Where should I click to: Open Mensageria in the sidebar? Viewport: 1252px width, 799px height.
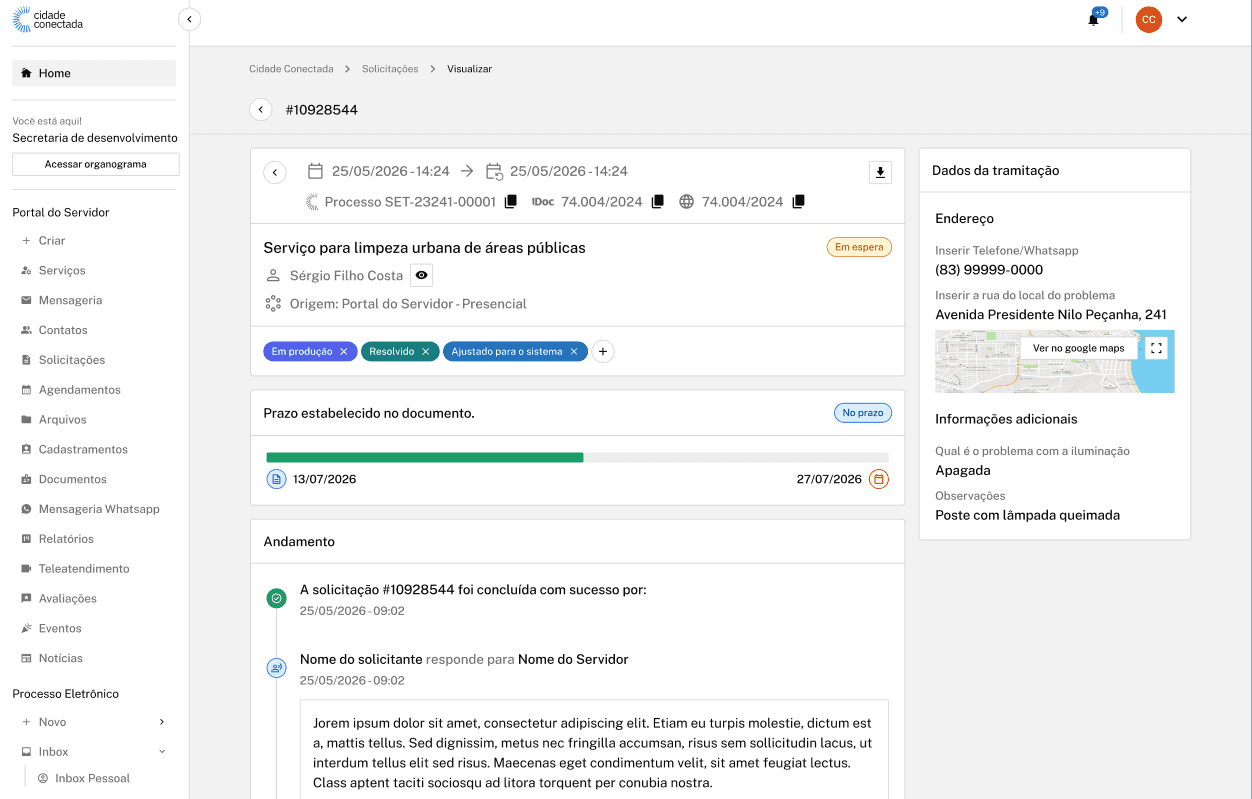point(70,301)
